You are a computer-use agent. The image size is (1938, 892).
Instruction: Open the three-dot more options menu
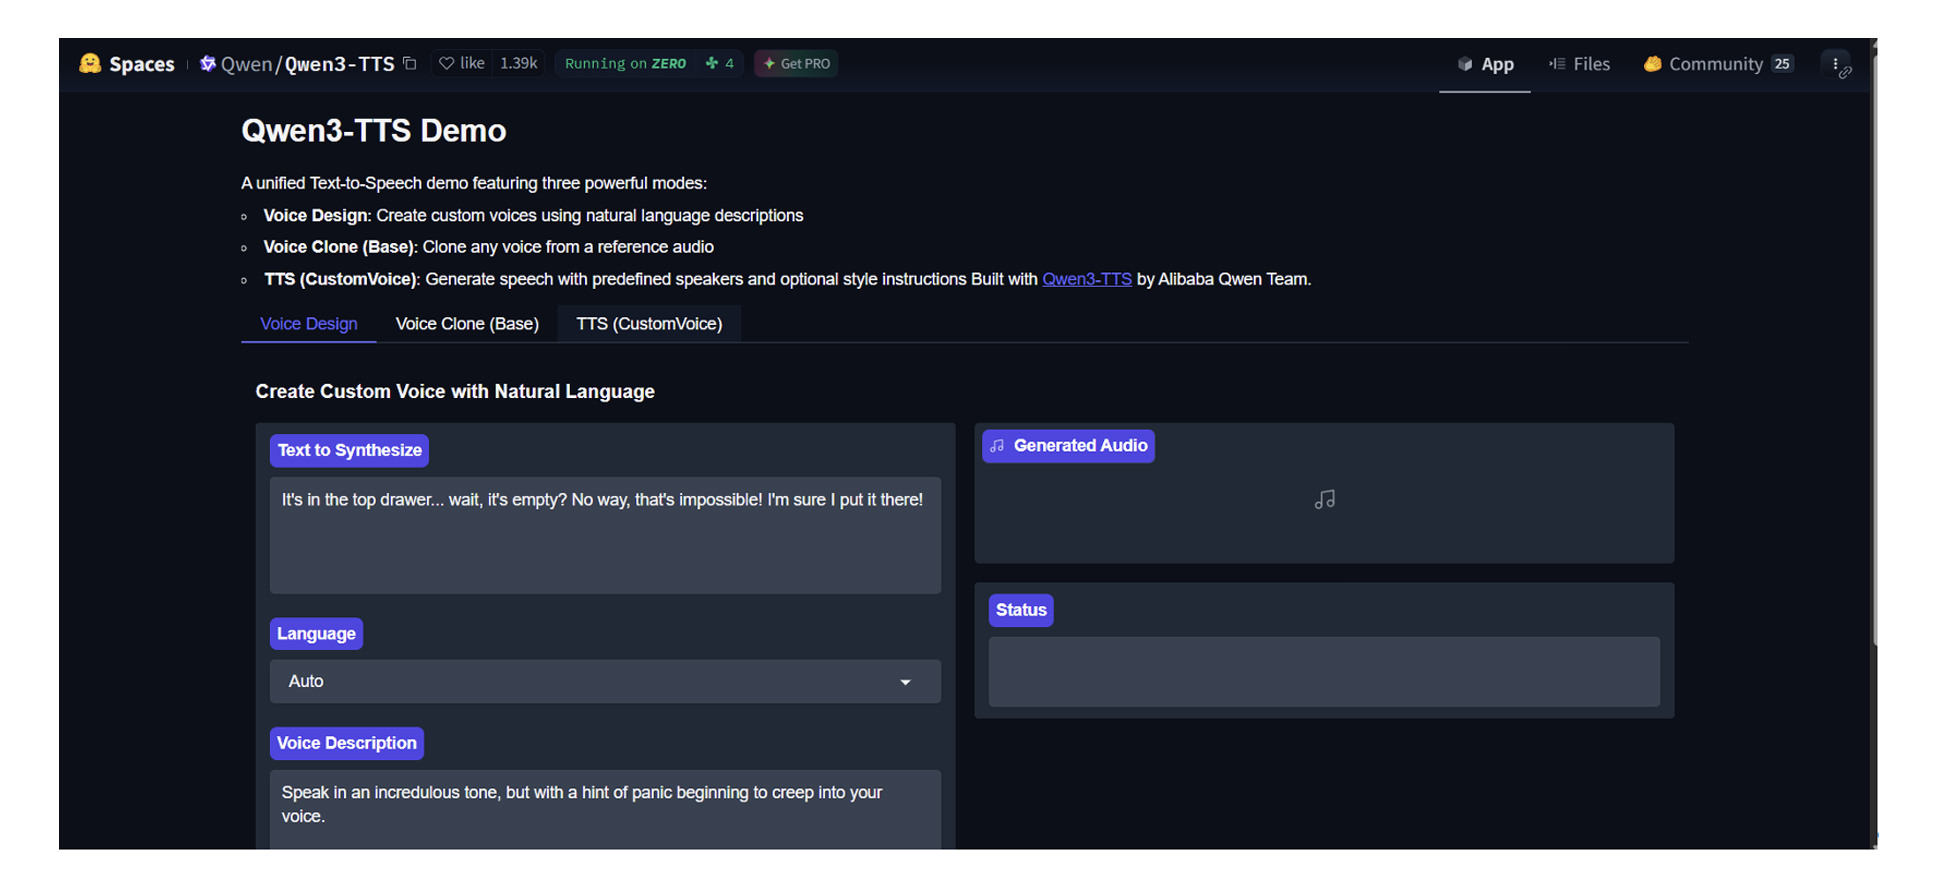(1836, 64)
